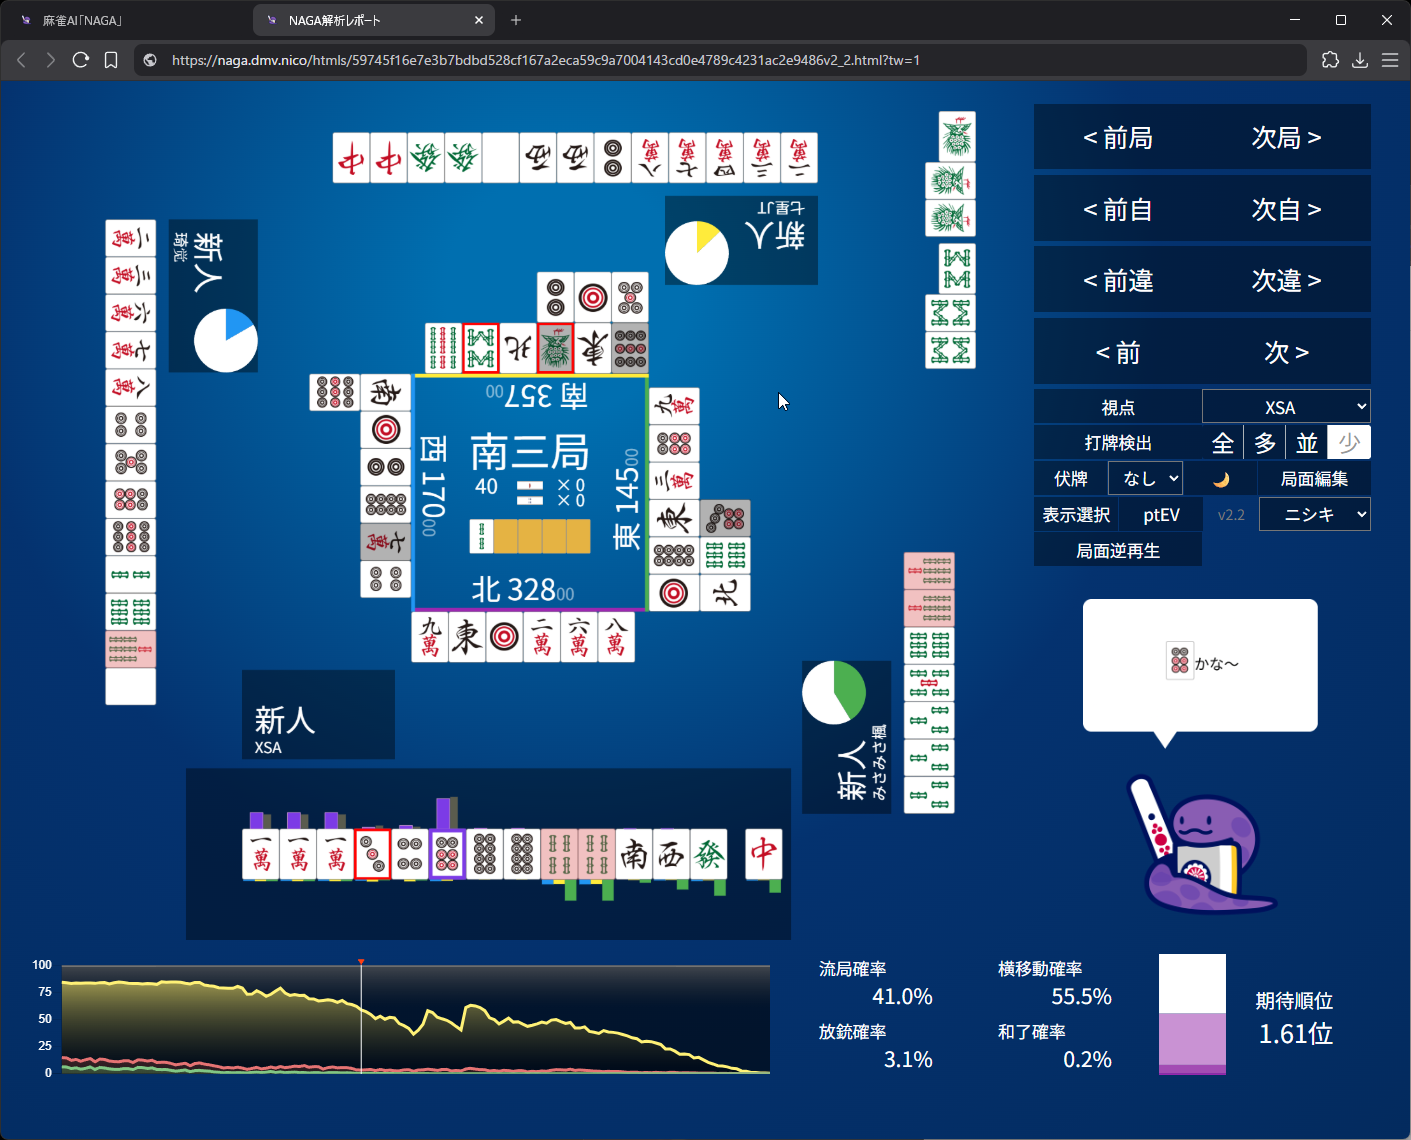Go to next round with 次局 >
Screen dimensions: 1411x1140
click(x=1286, y=138)
